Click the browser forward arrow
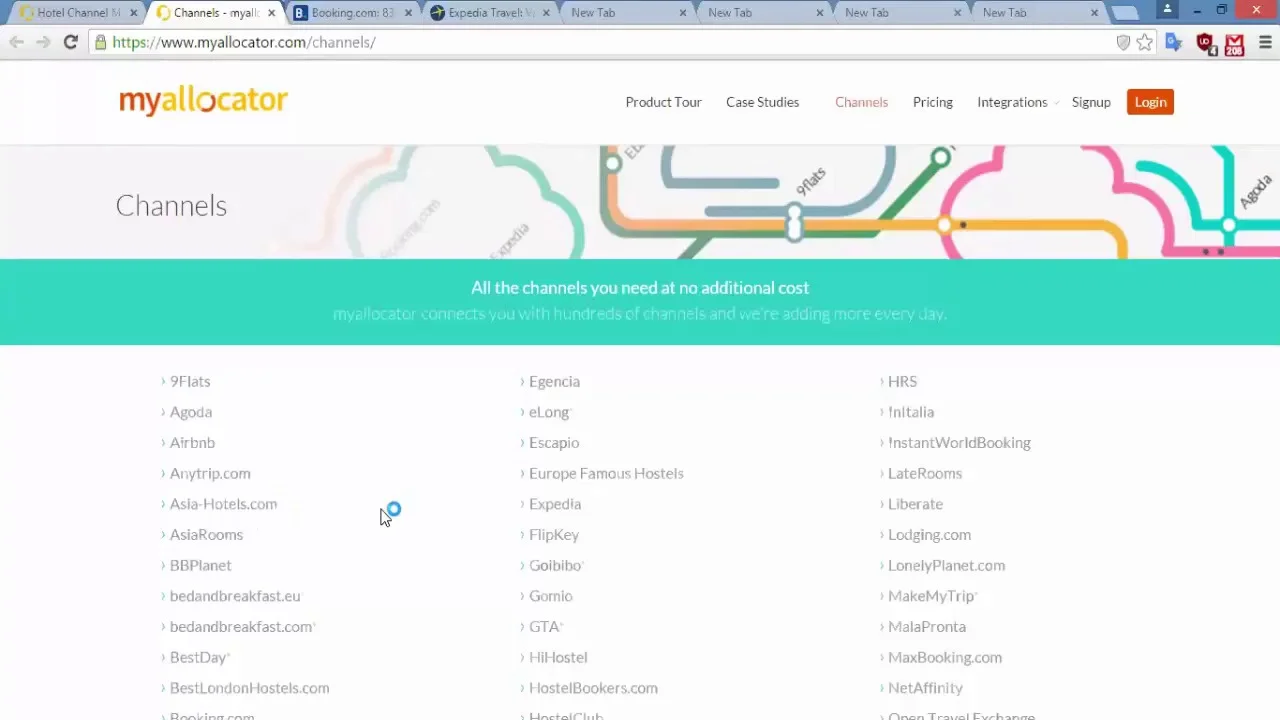The height and width of the screenshot is (720, 1280). 43,42
